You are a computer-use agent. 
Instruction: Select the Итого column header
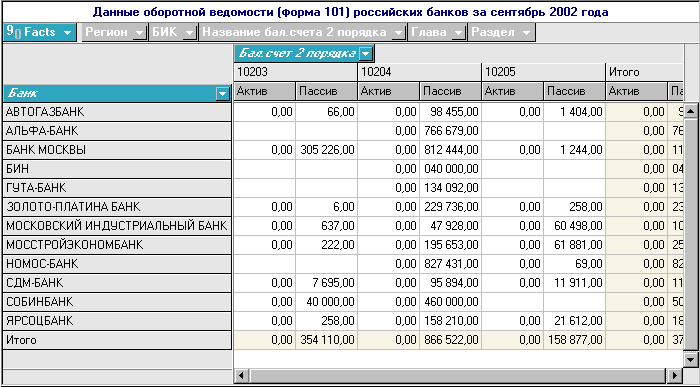click(645, 72)
